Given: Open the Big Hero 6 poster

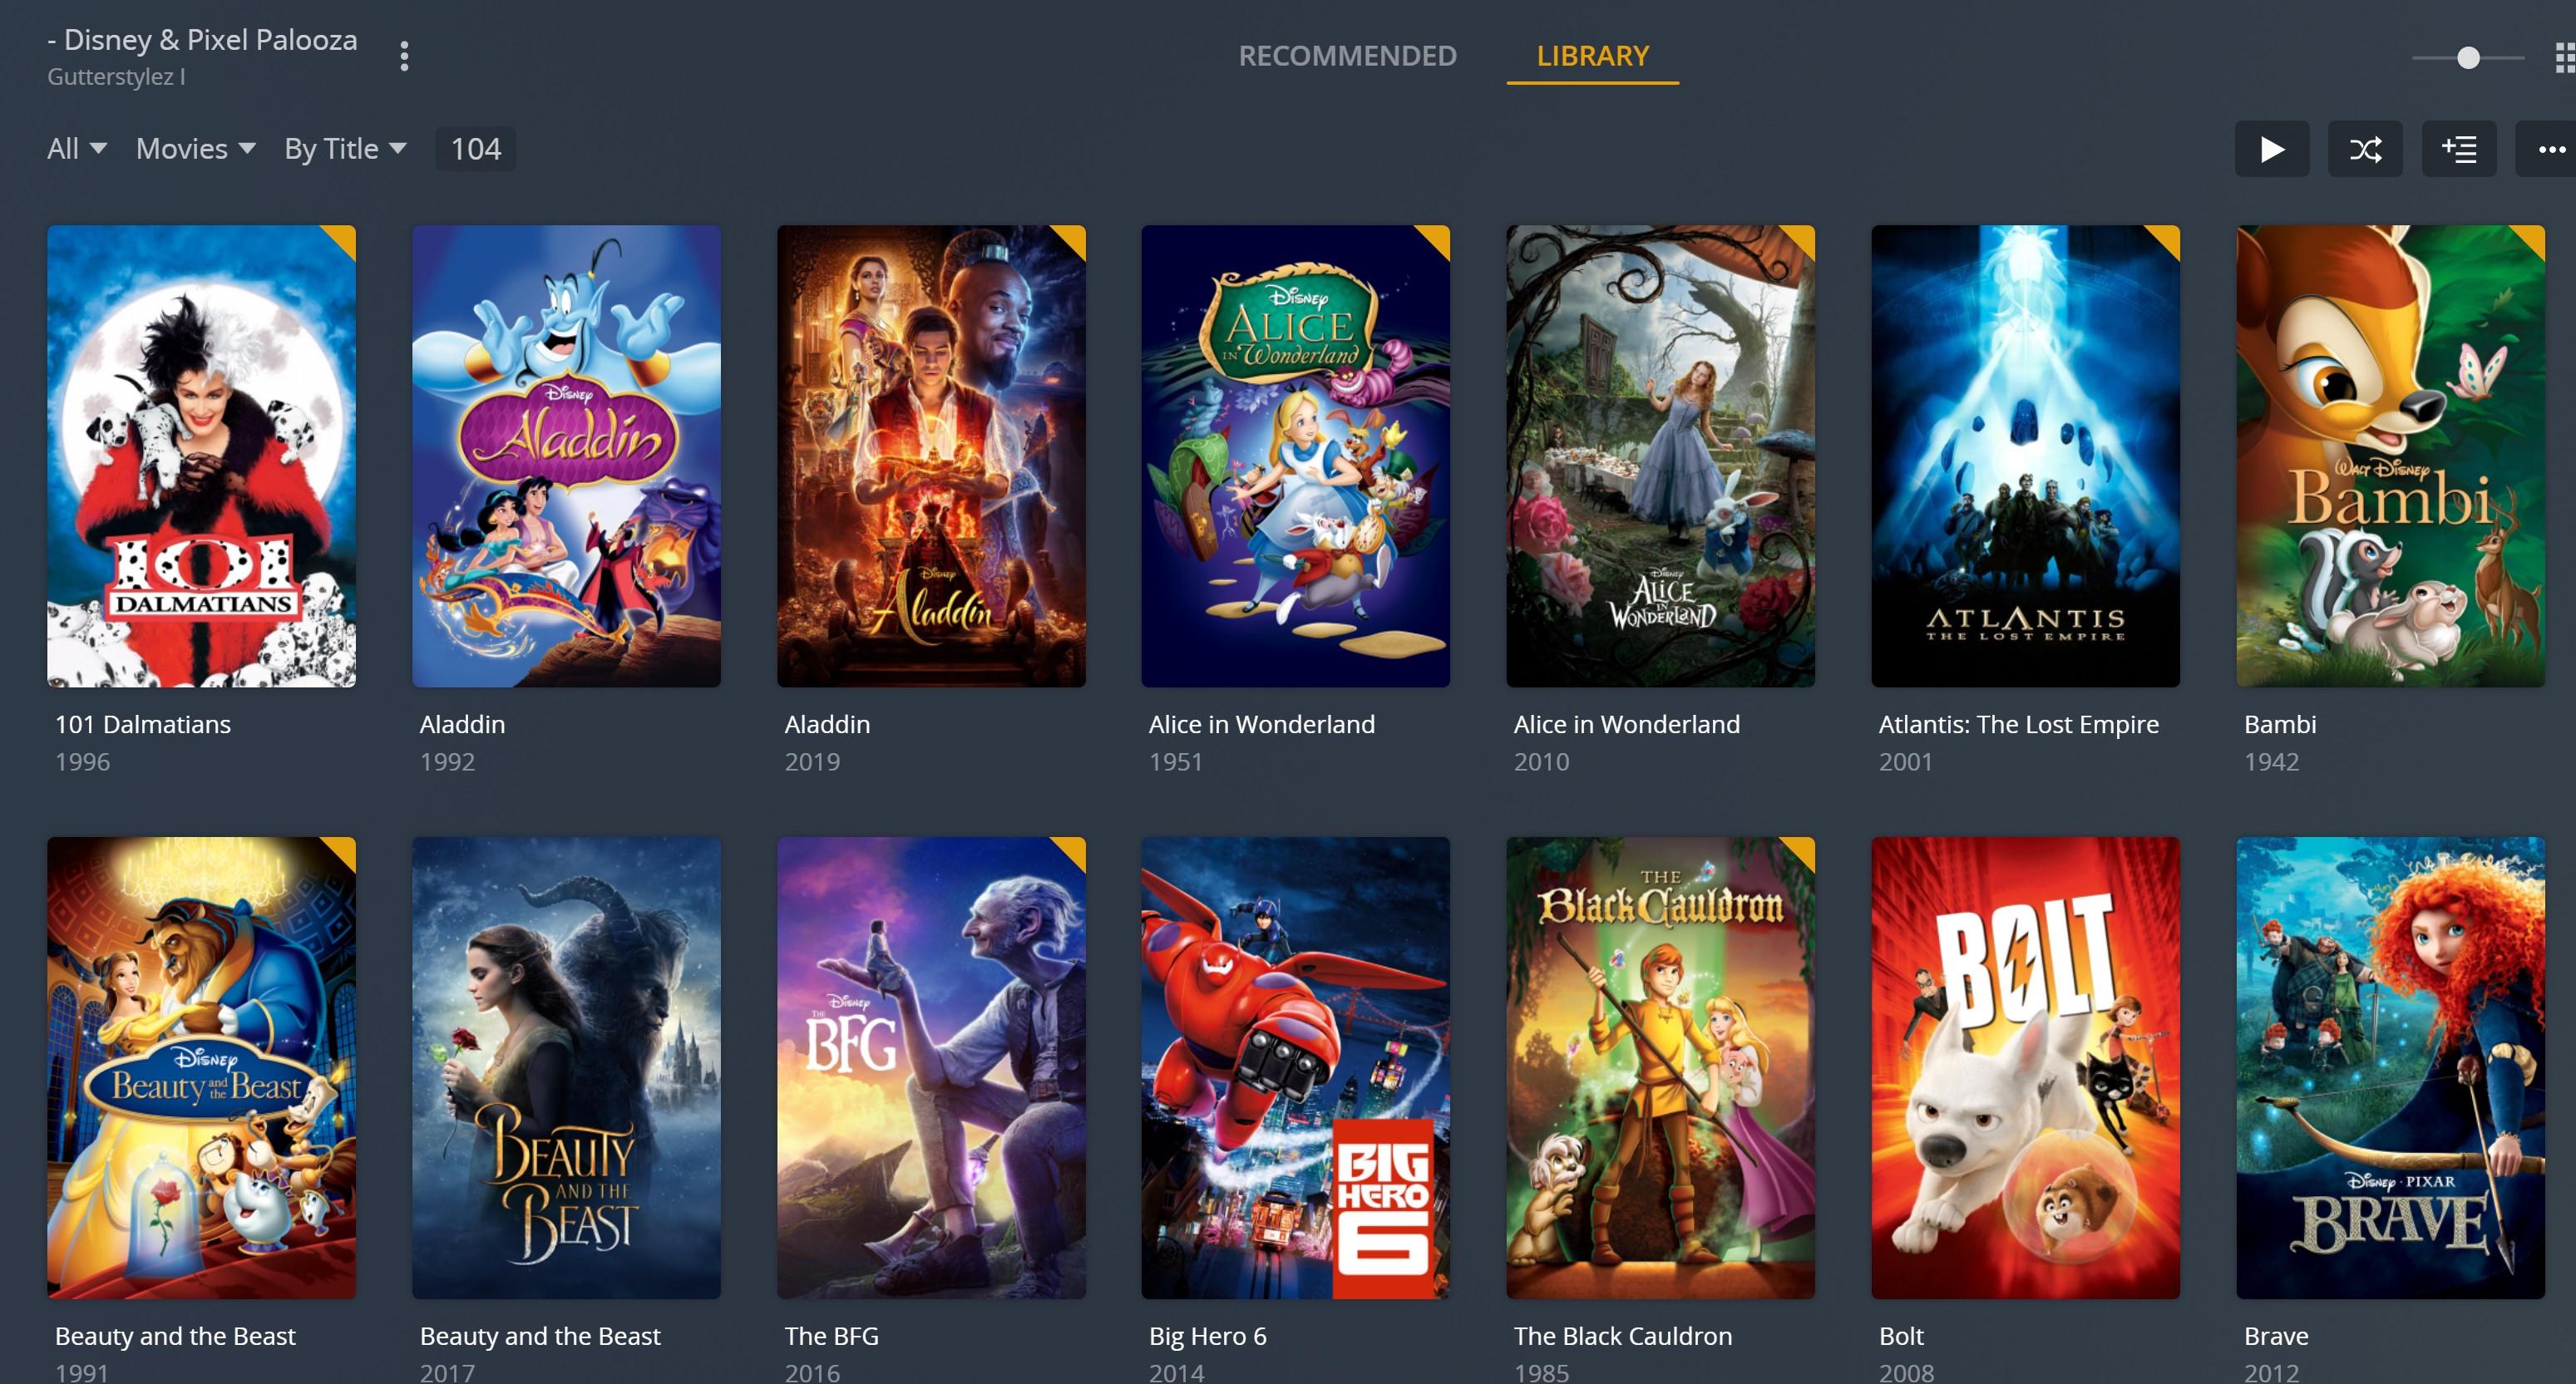Looking at the screenshot, I should tap(1295, 1068).
